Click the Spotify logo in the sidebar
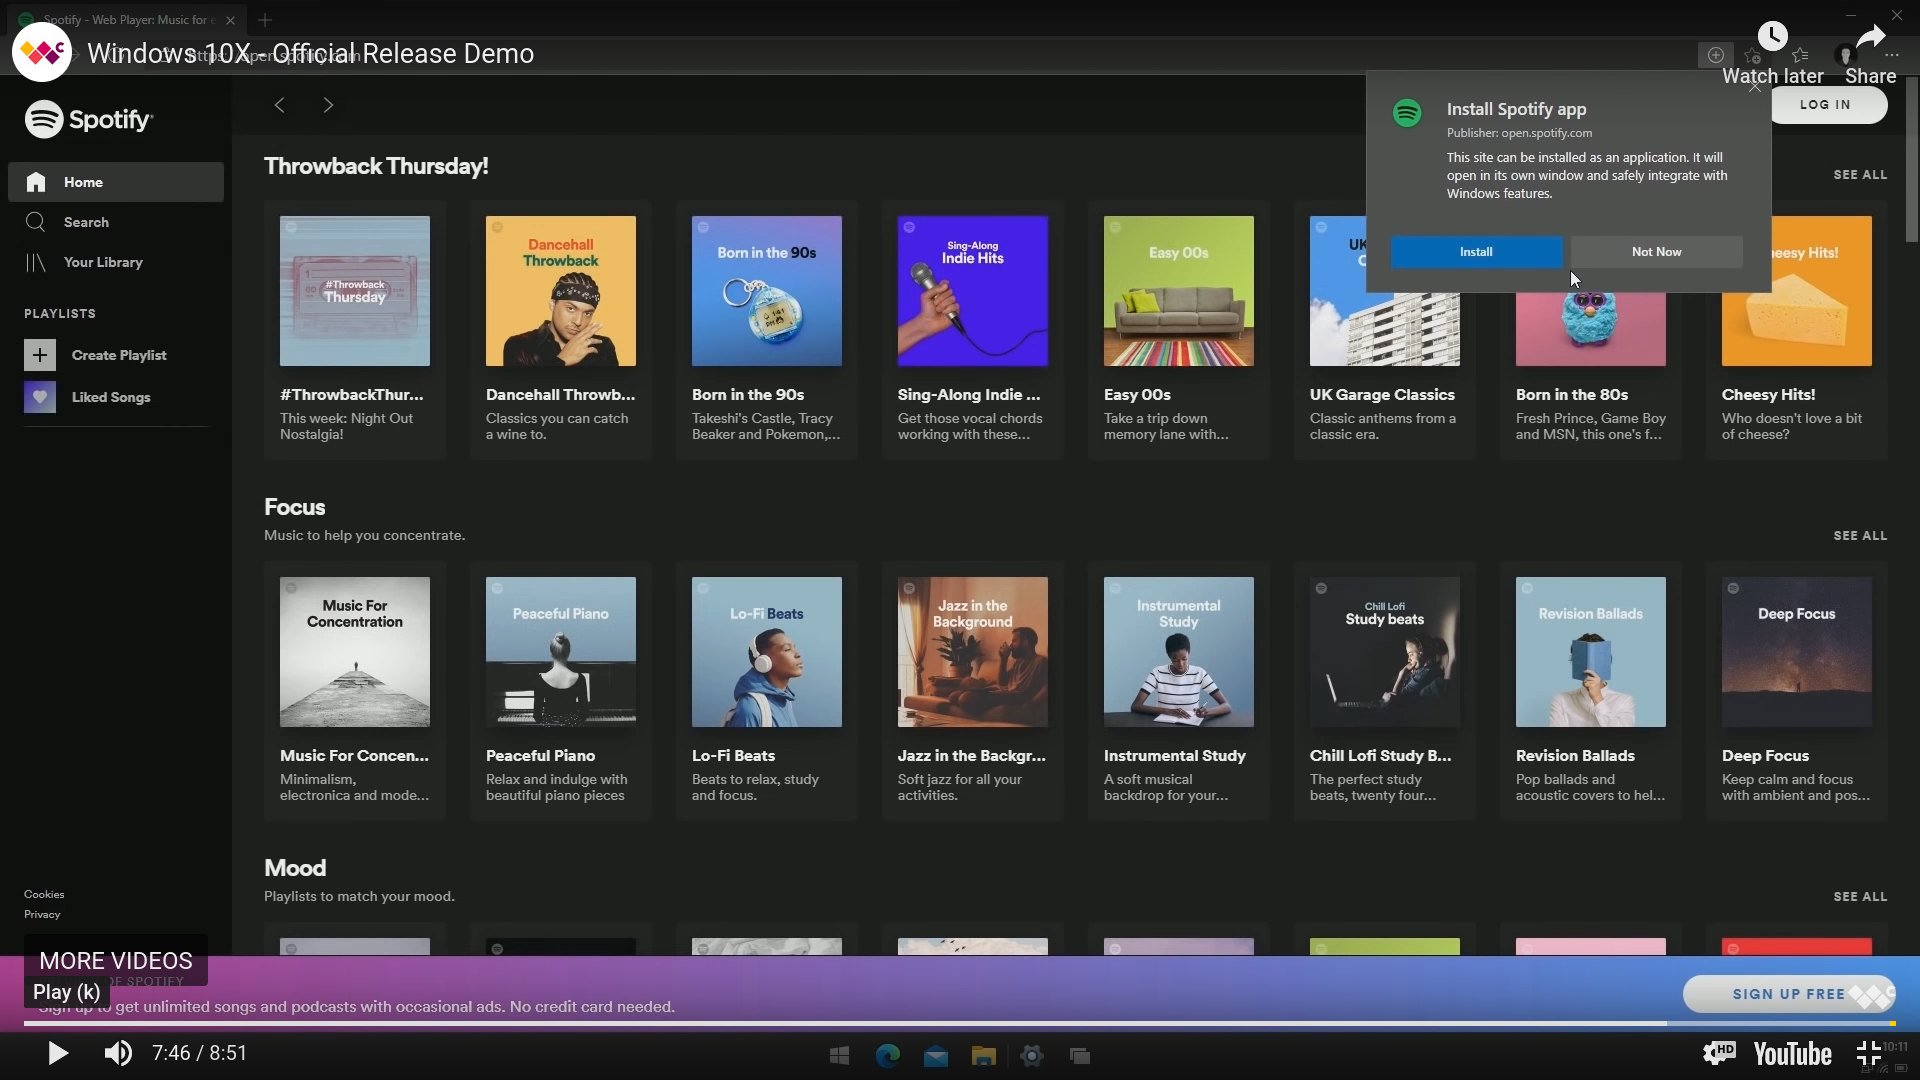This screenshot has height=1080, width=1920. (88, 119)
